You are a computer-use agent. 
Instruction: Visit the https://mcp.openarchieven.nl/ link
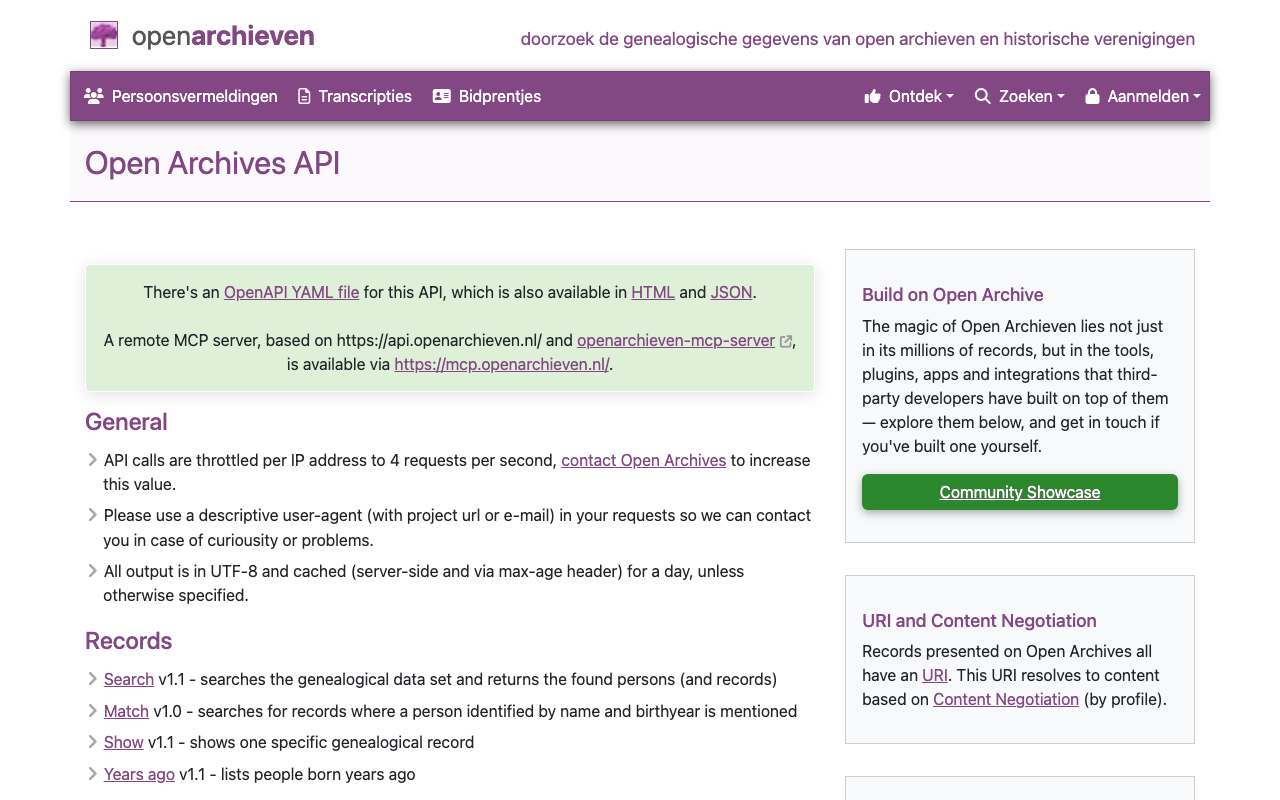(x=502, y=364)
